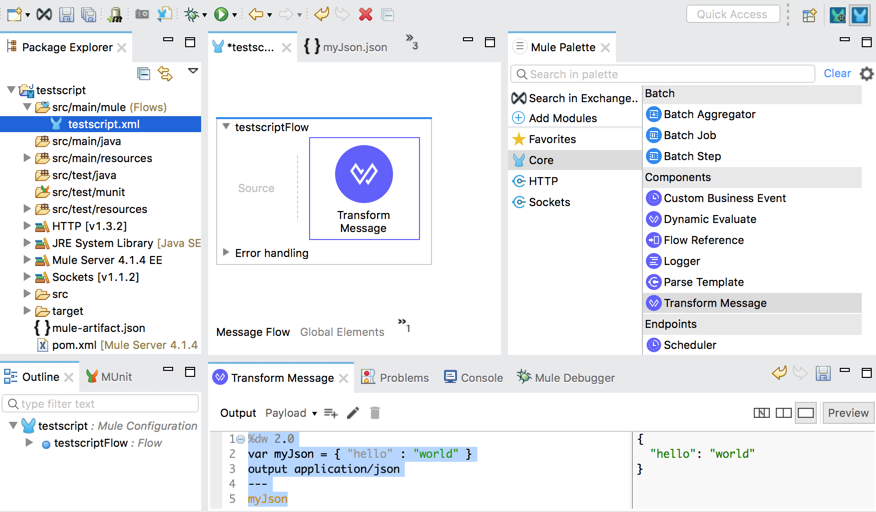
Task: Expand the src/main/resources folder
Action: pos(27,158)
